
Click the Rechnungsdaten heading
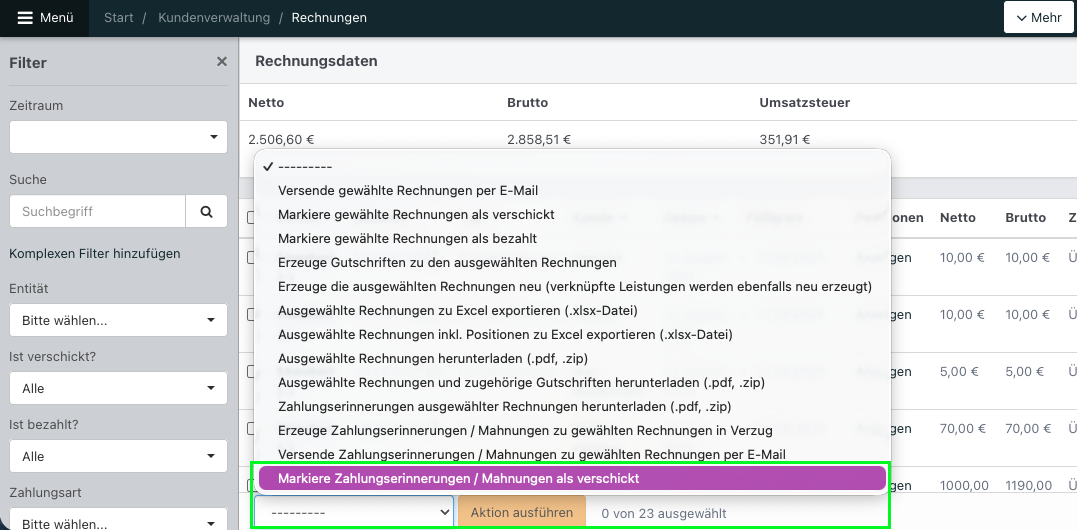pos(316,61)
